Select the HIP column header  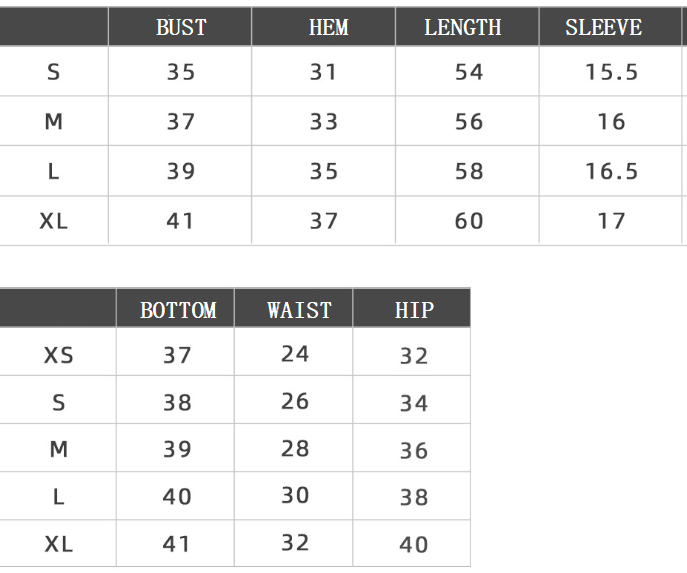(414, 310)
